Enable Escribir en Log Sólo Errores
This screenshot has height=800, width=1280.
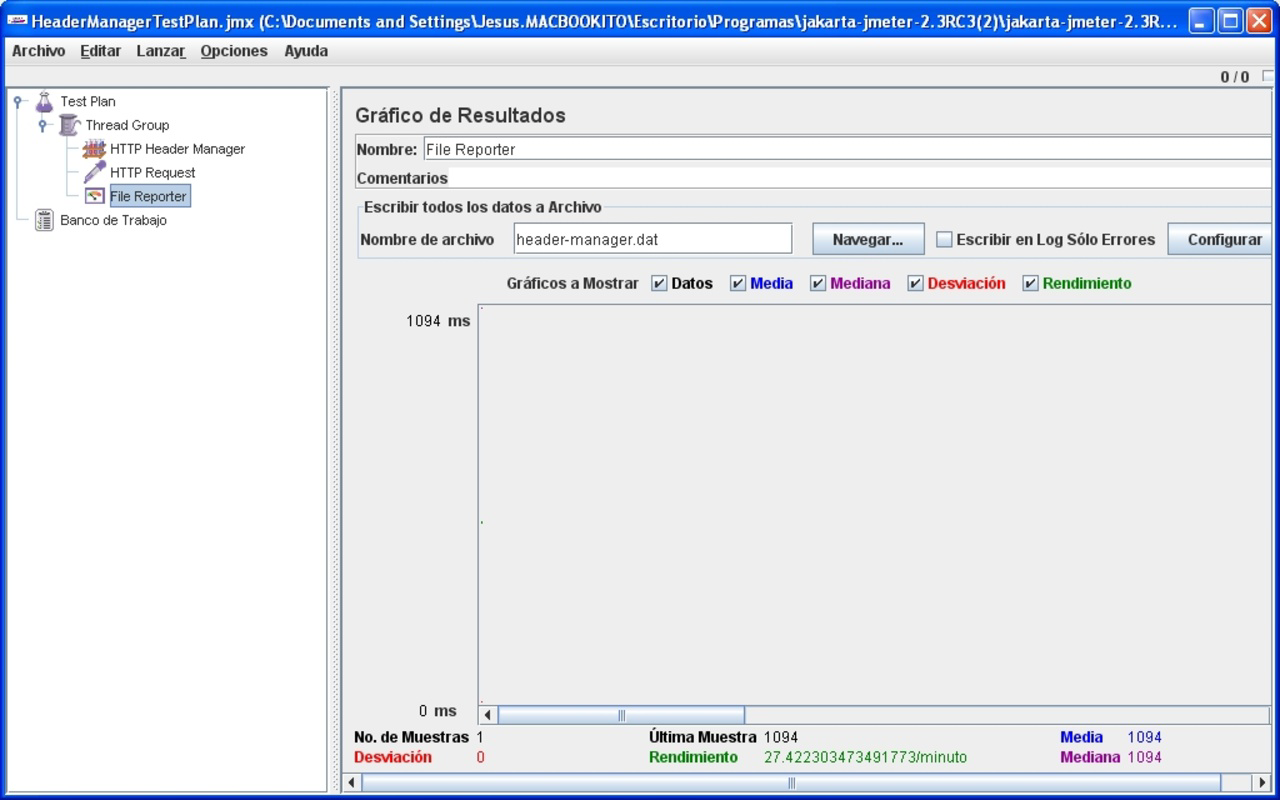coord(944,239)
